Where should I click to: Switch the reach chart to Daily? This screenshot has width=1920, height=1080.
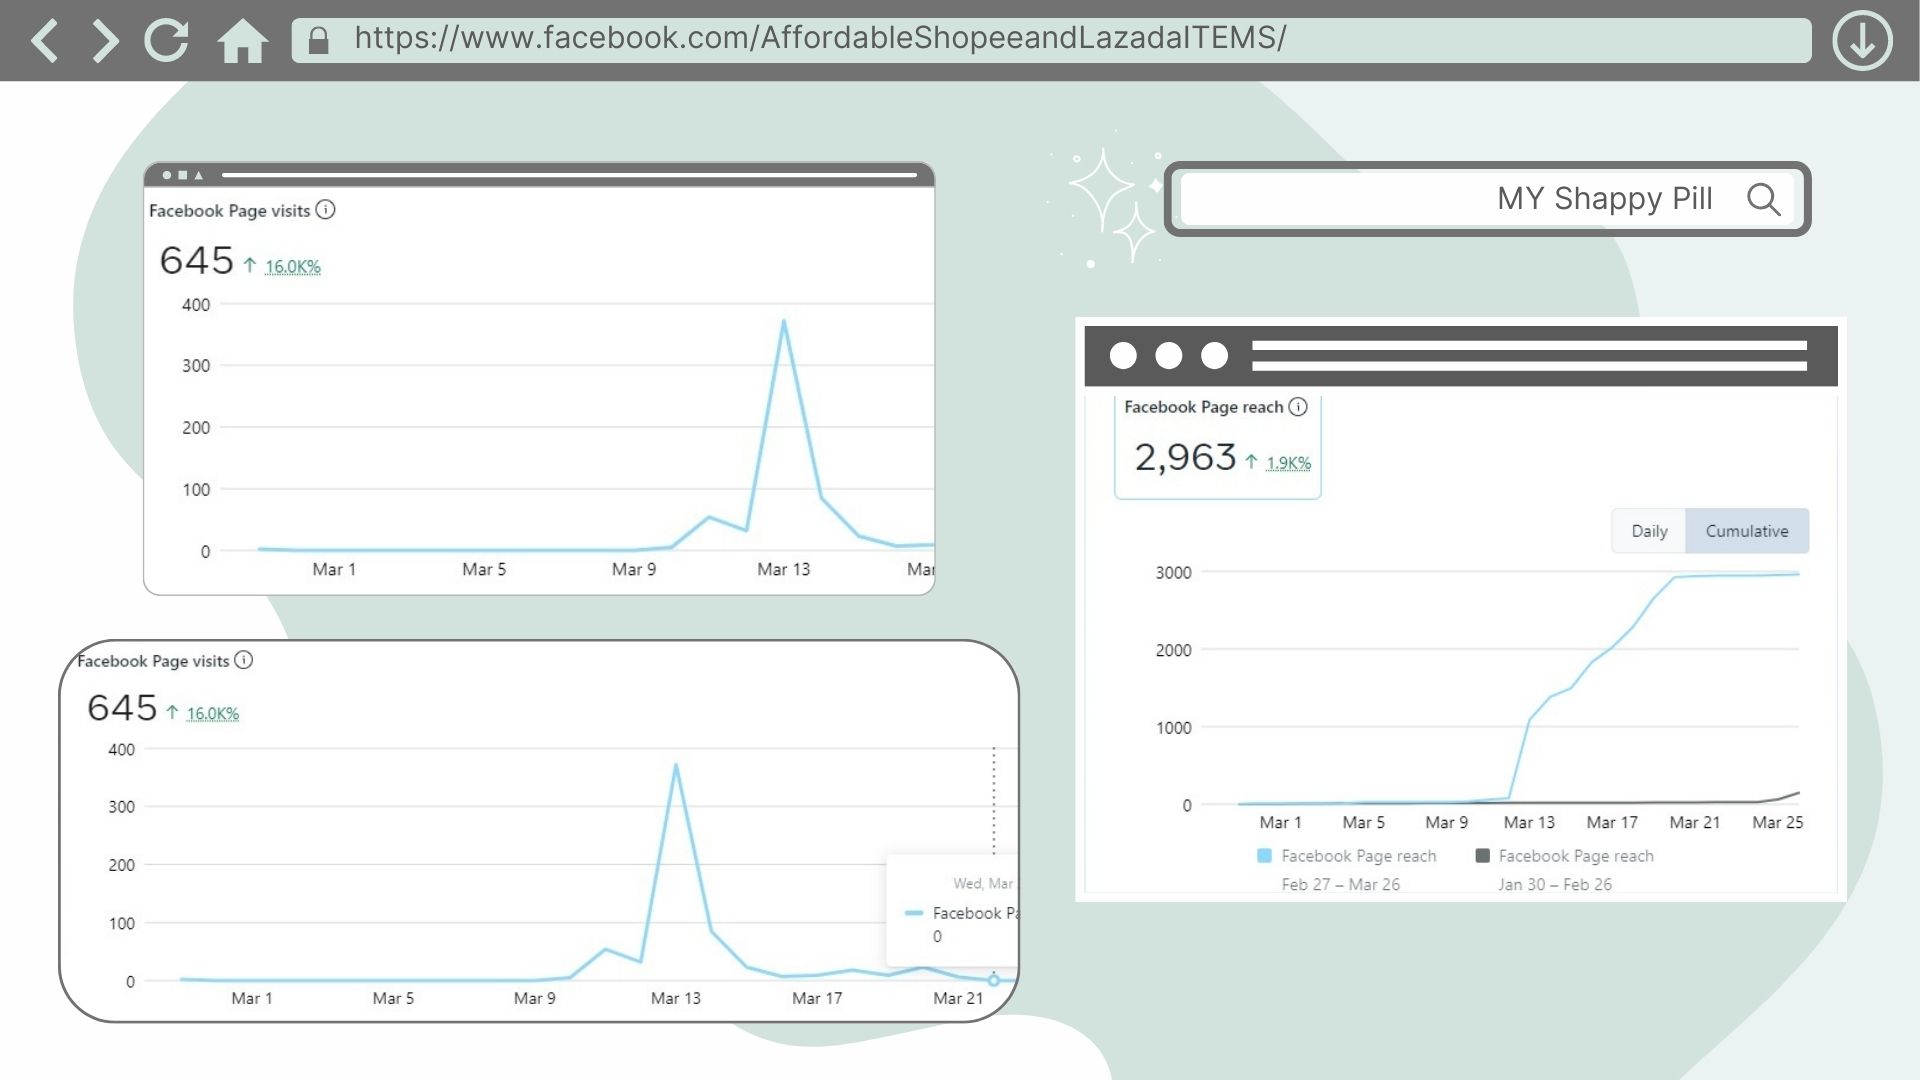pyautogui.click(x=1649, y=531)
